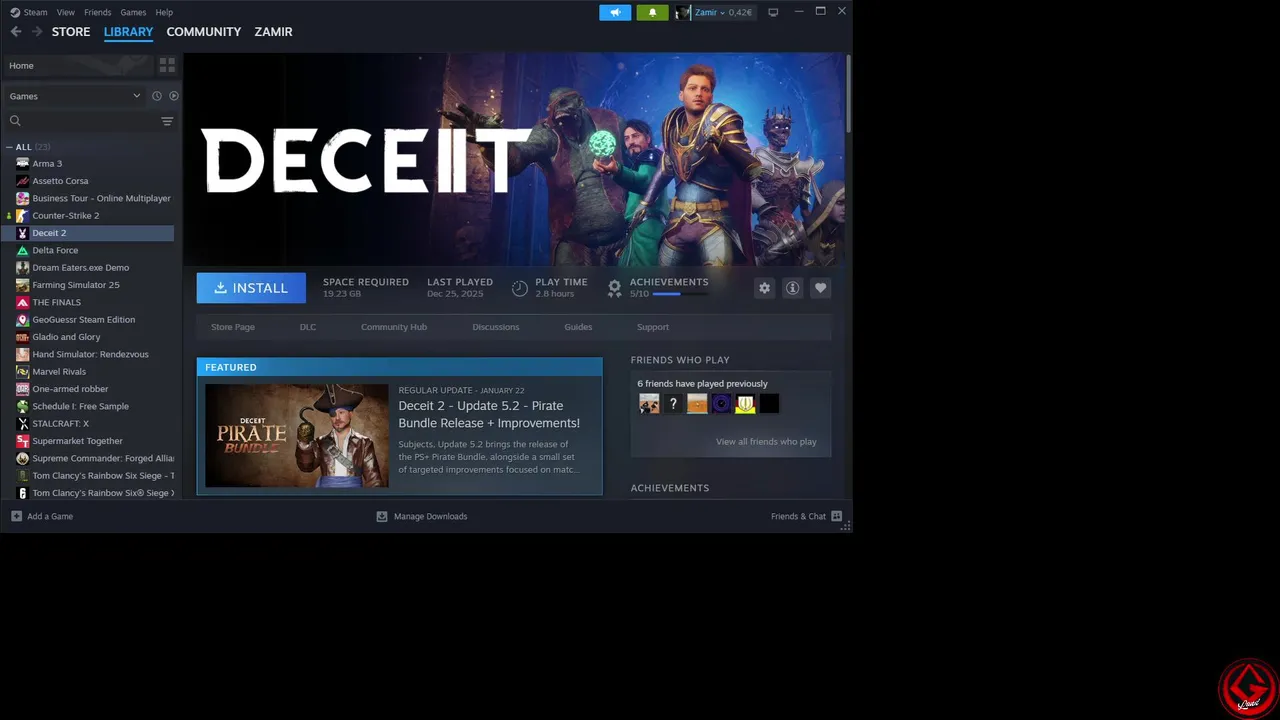This screenshot has width=1280, height=720.
Task: Open the announcements megaphone button
Action: [x=615, y=12]
